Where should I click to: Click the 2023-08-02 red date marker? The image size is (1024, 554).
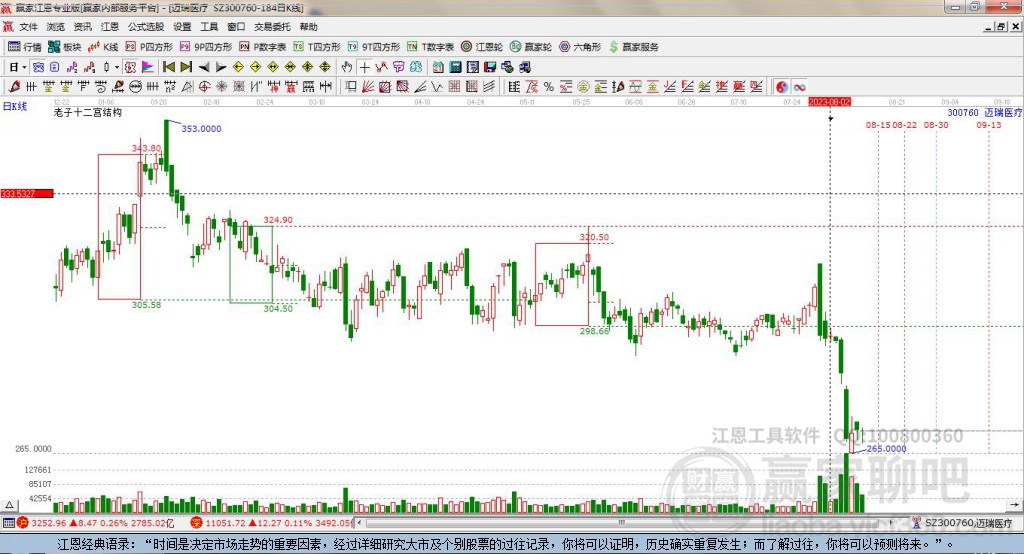tap(829, 102)
